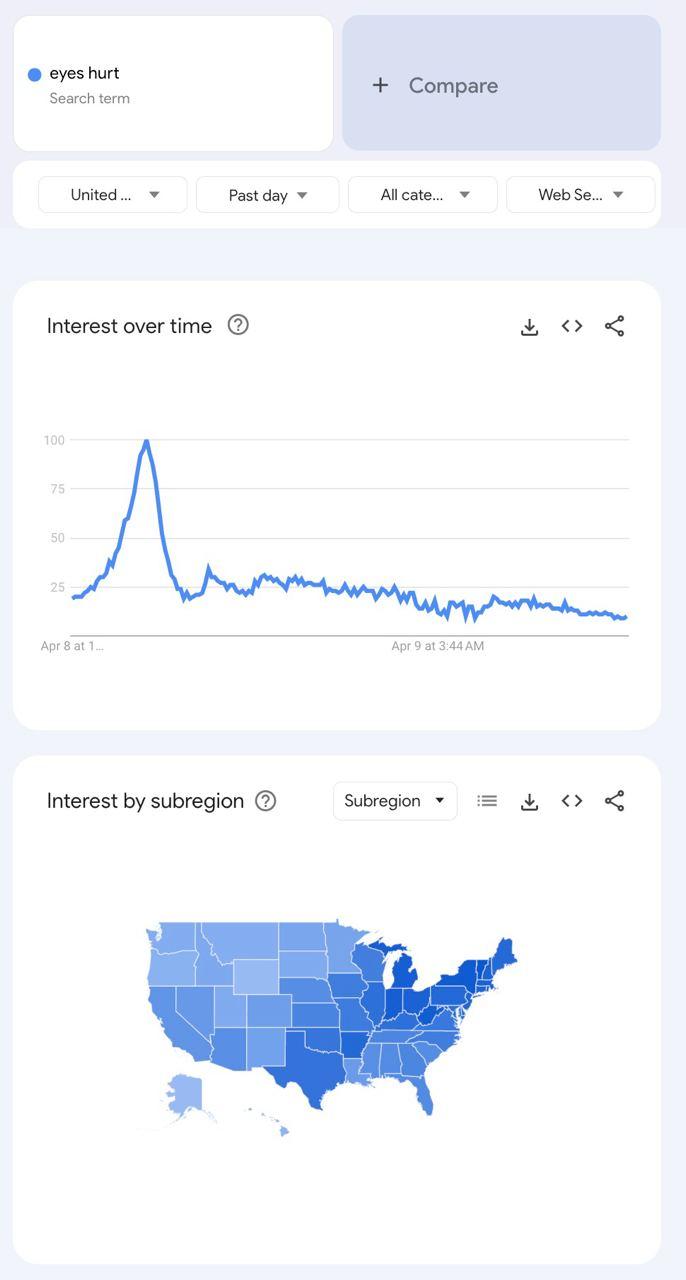
Task: Open the United States country dropdown
Action: pos(113,195)
